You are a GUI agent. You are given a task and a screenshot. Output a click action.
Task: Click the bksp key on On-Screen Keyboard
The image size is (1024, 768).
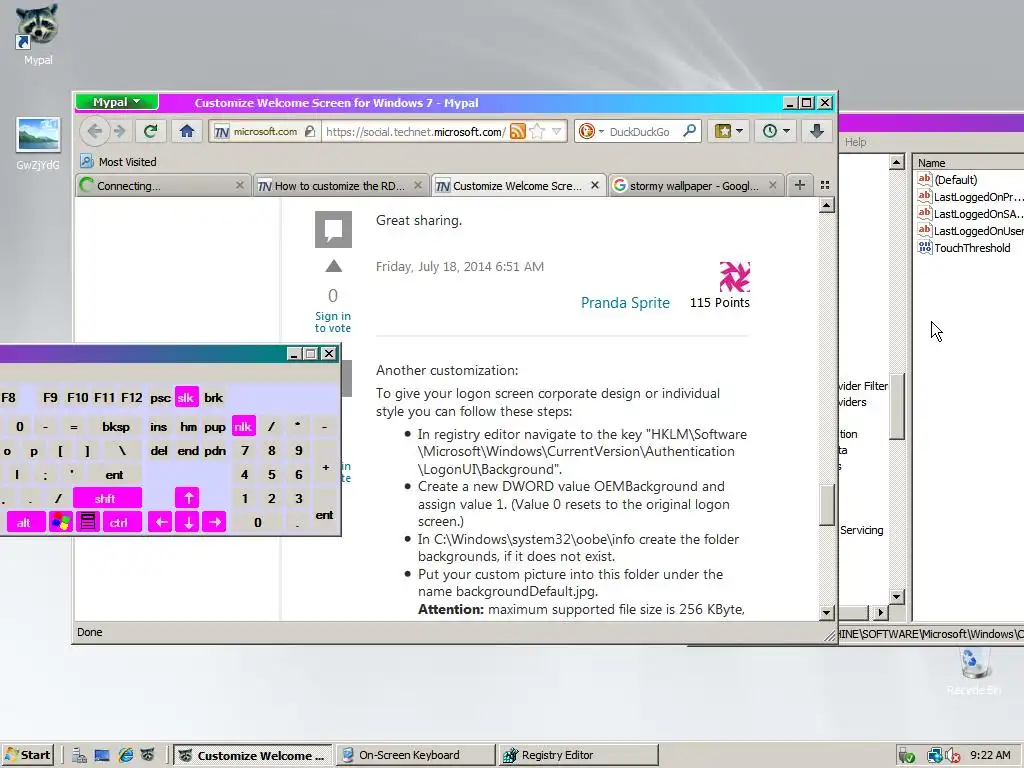[116, 426]
